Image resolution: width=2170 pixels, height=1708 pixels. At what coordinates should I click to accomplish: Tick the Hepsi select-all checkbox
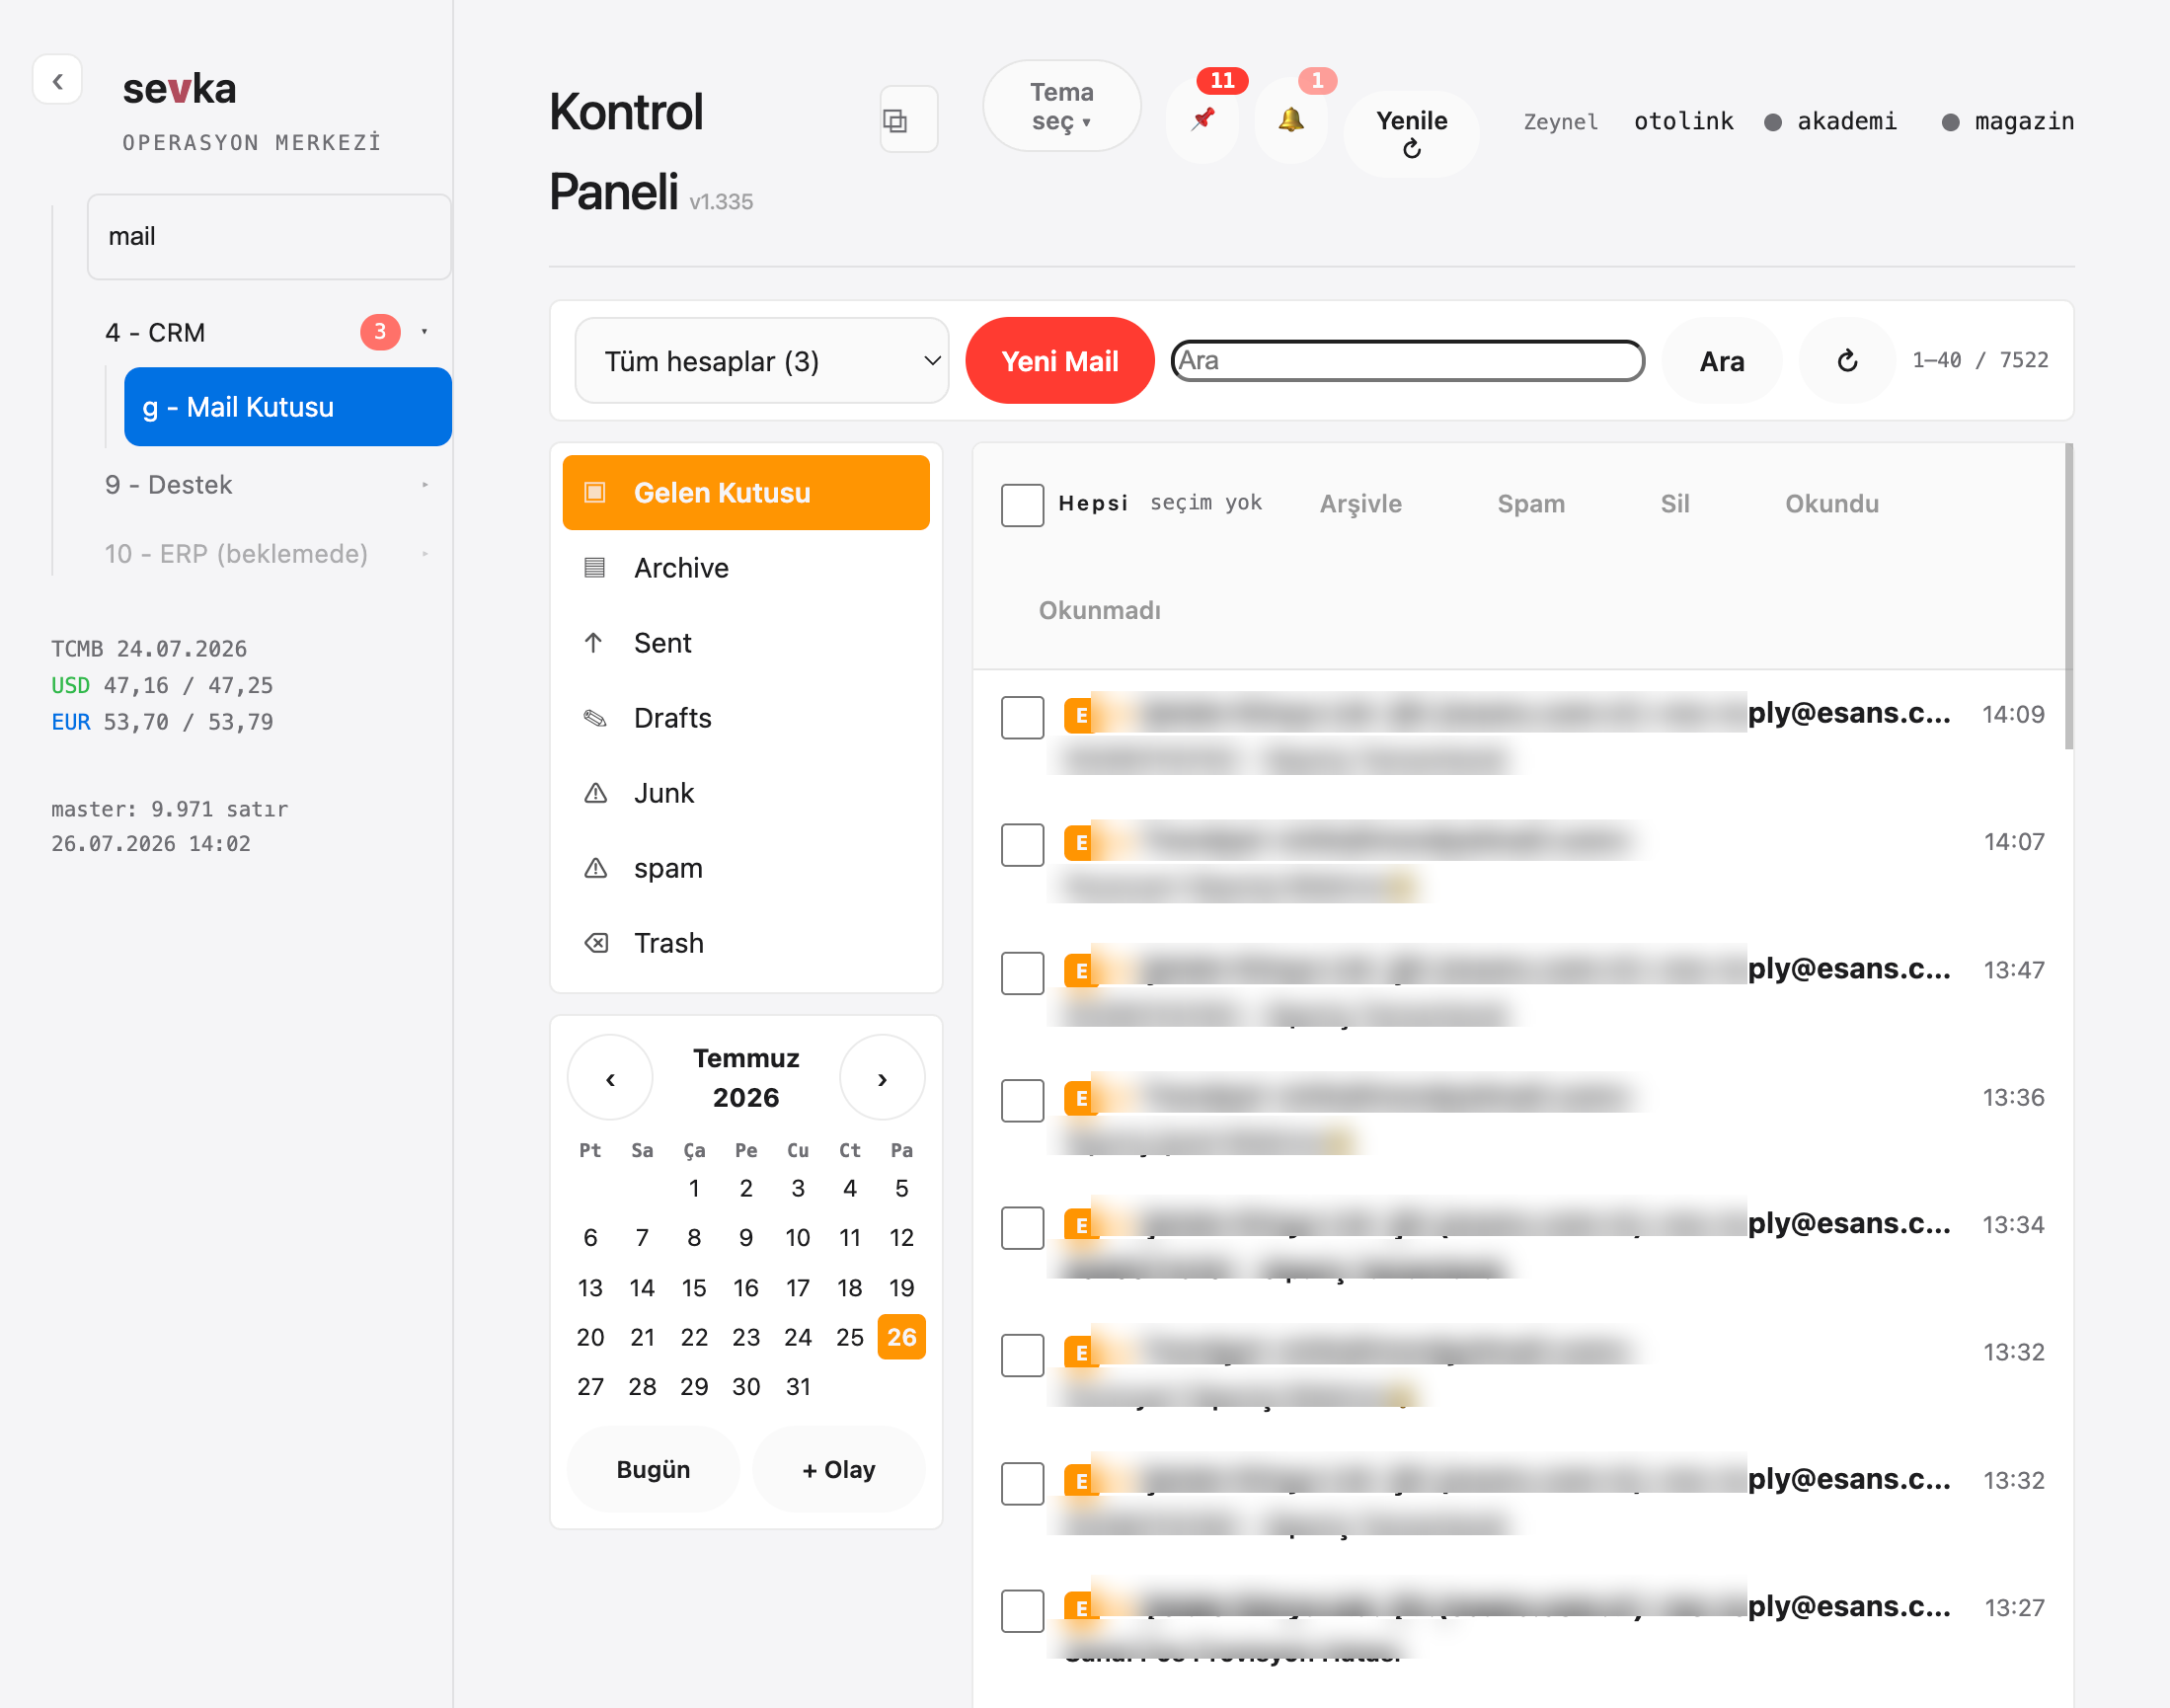point(1022,504)
